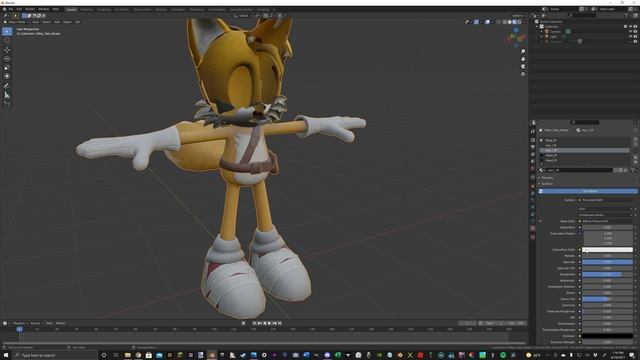Switch perspective/orthographic with grid icon
Viewport: 640px width, 360px height.
click(x=523, y=74)
